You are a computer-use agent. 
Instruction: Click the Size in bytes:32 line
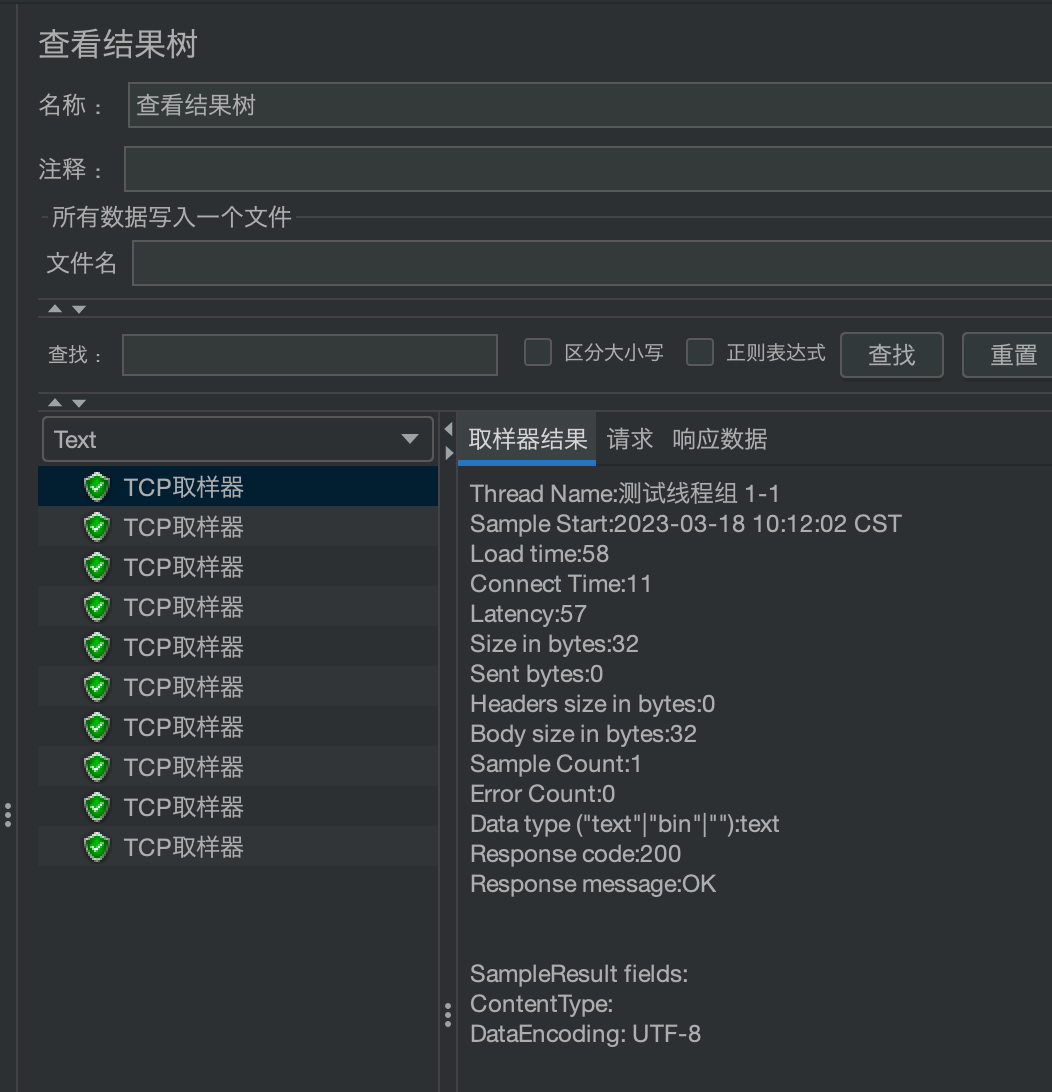tap(554, 644)
